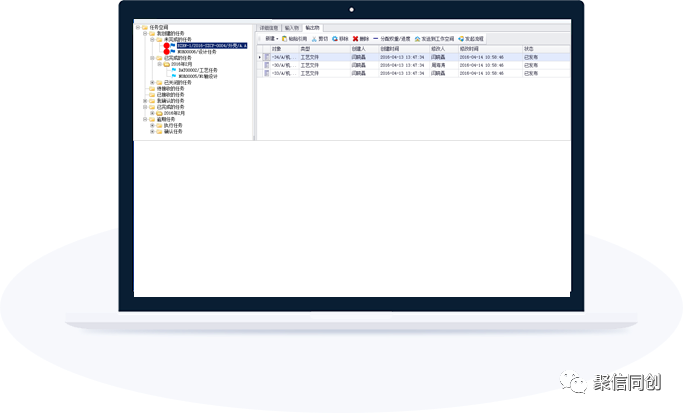Select the 未完成的任务 folder label
This screenshot has width=683, height=413.
178,39
